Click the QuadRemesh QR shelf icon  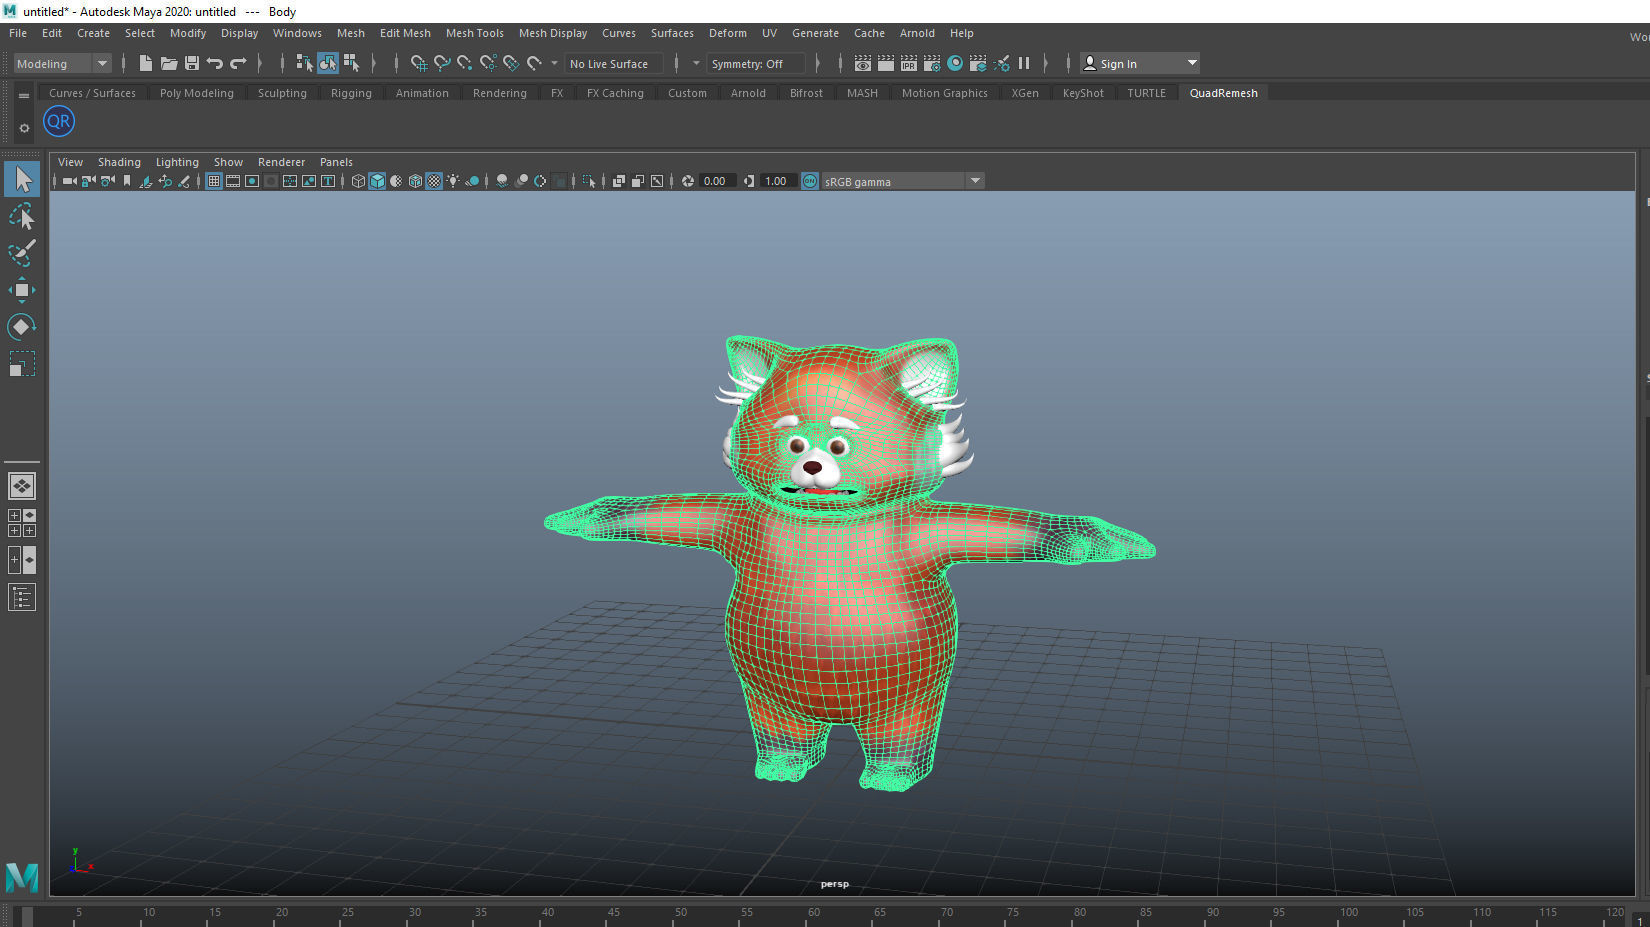click(59, 122)
